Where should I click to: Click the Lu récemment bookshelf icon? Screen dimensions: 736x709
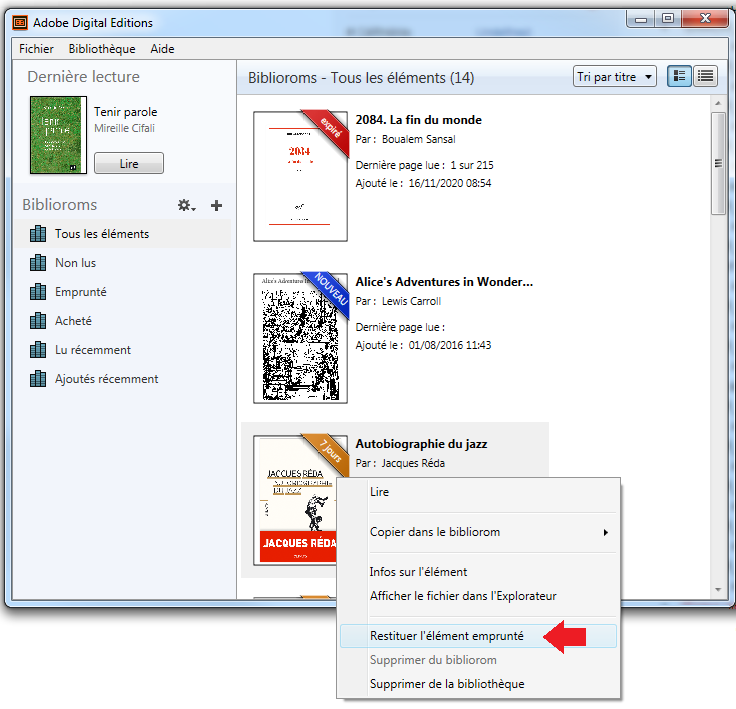[x=39, y=350]
